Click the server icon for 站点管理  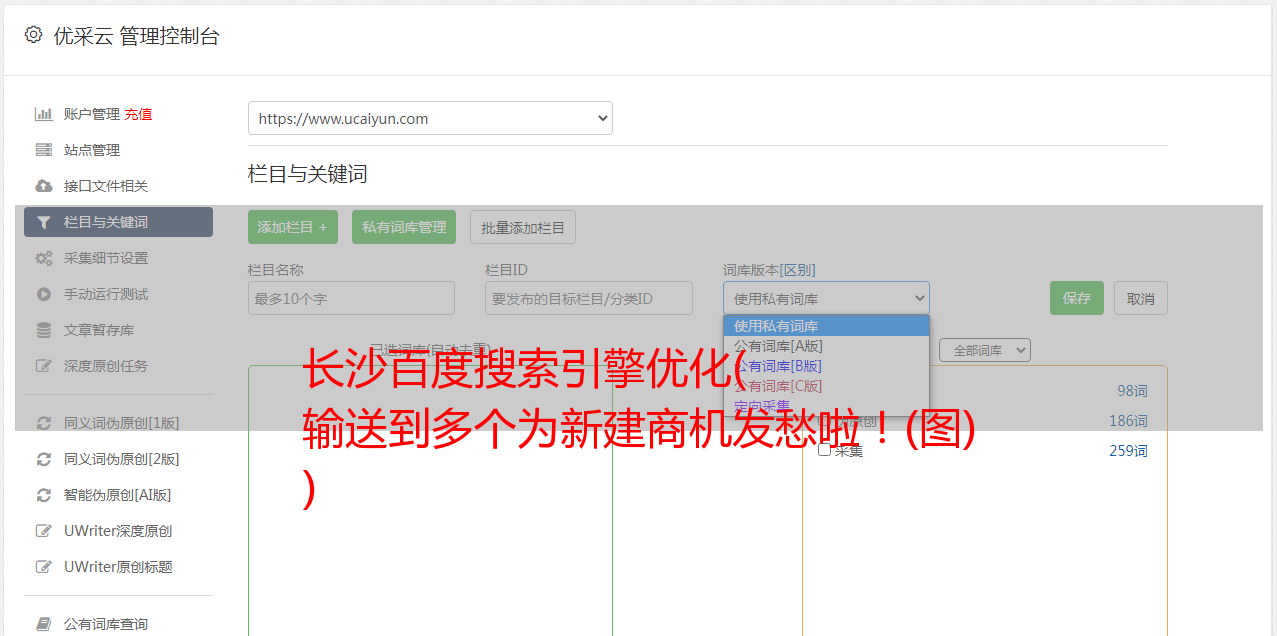pos(43,150)
